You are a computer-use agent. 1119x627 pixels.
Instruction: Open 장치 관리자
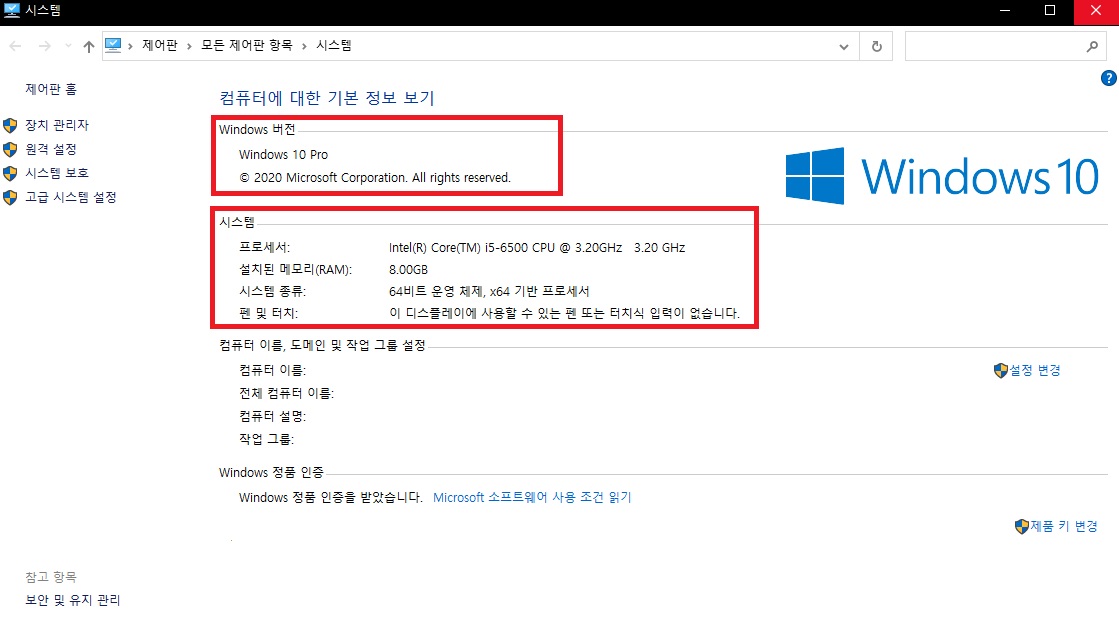[x=57, y=125]
